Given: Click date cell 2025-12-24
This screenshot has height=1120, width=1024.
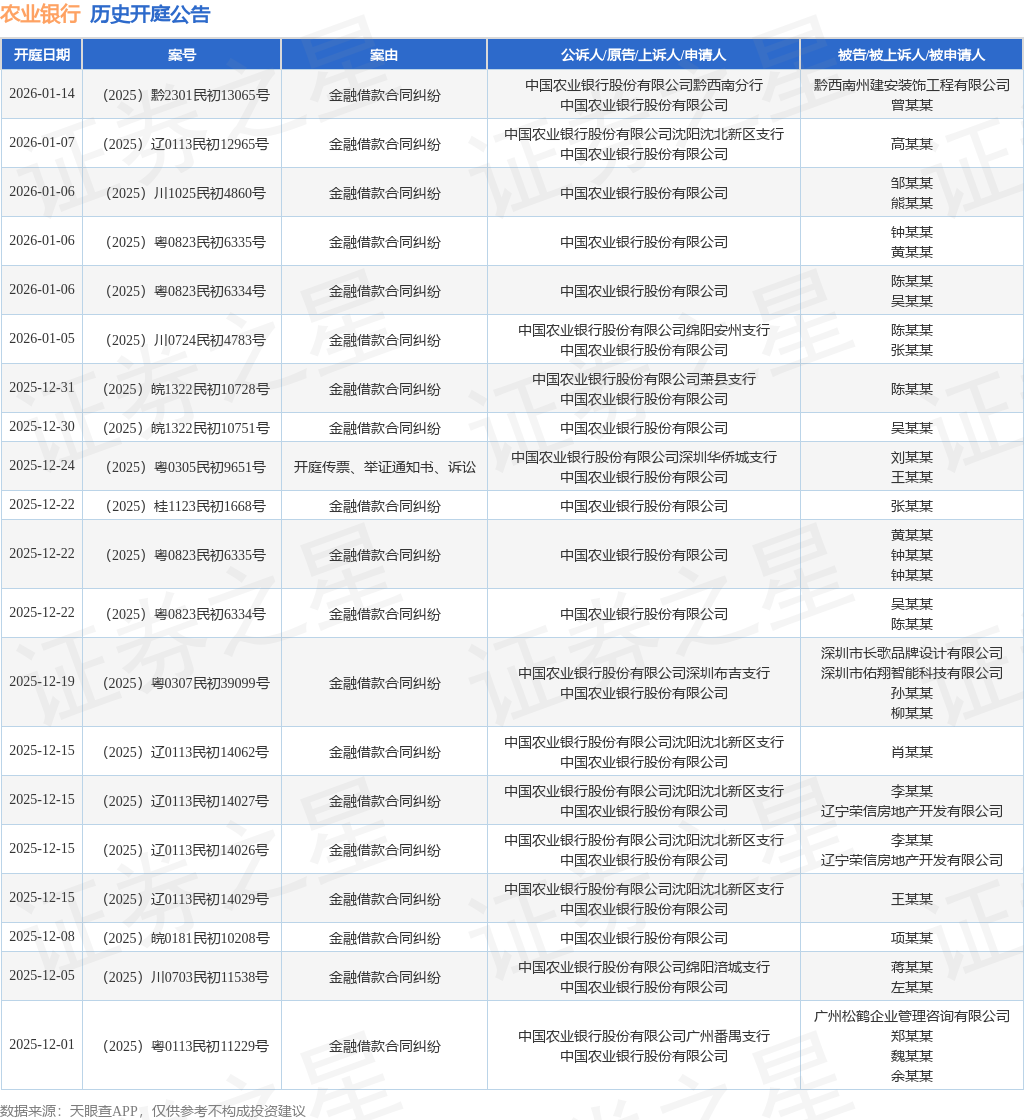Looking at the screenshot, I should (x=42, y=466).
